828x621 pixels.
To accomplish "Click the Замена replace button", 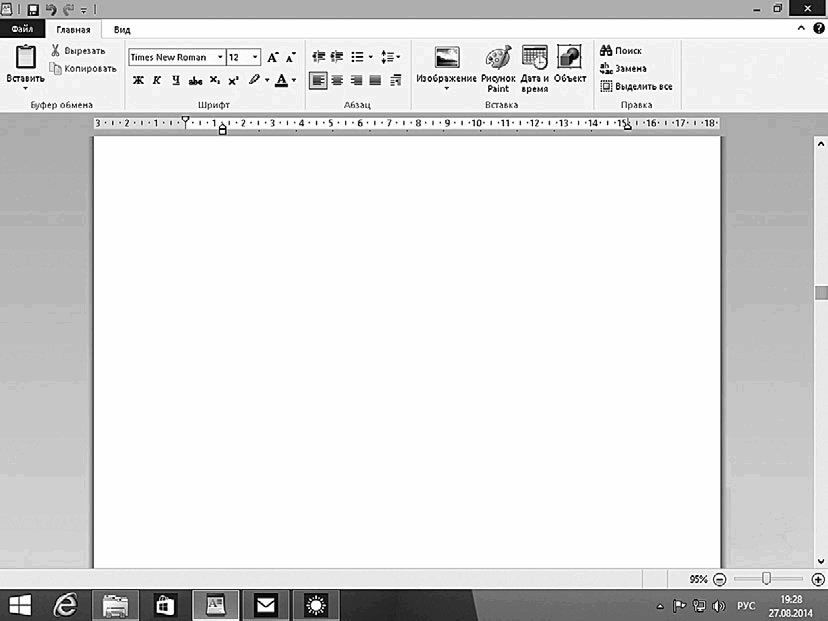I will [623, 68].
